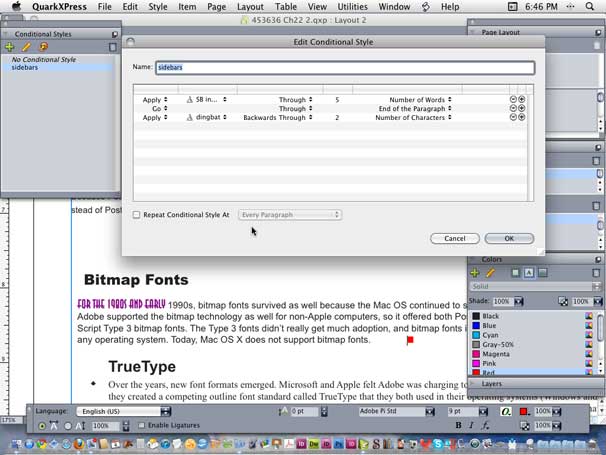Open the Adobe Pi Std font dropdown
The height and width of the screenshot is (455, 606).
(x=397, y=412)
